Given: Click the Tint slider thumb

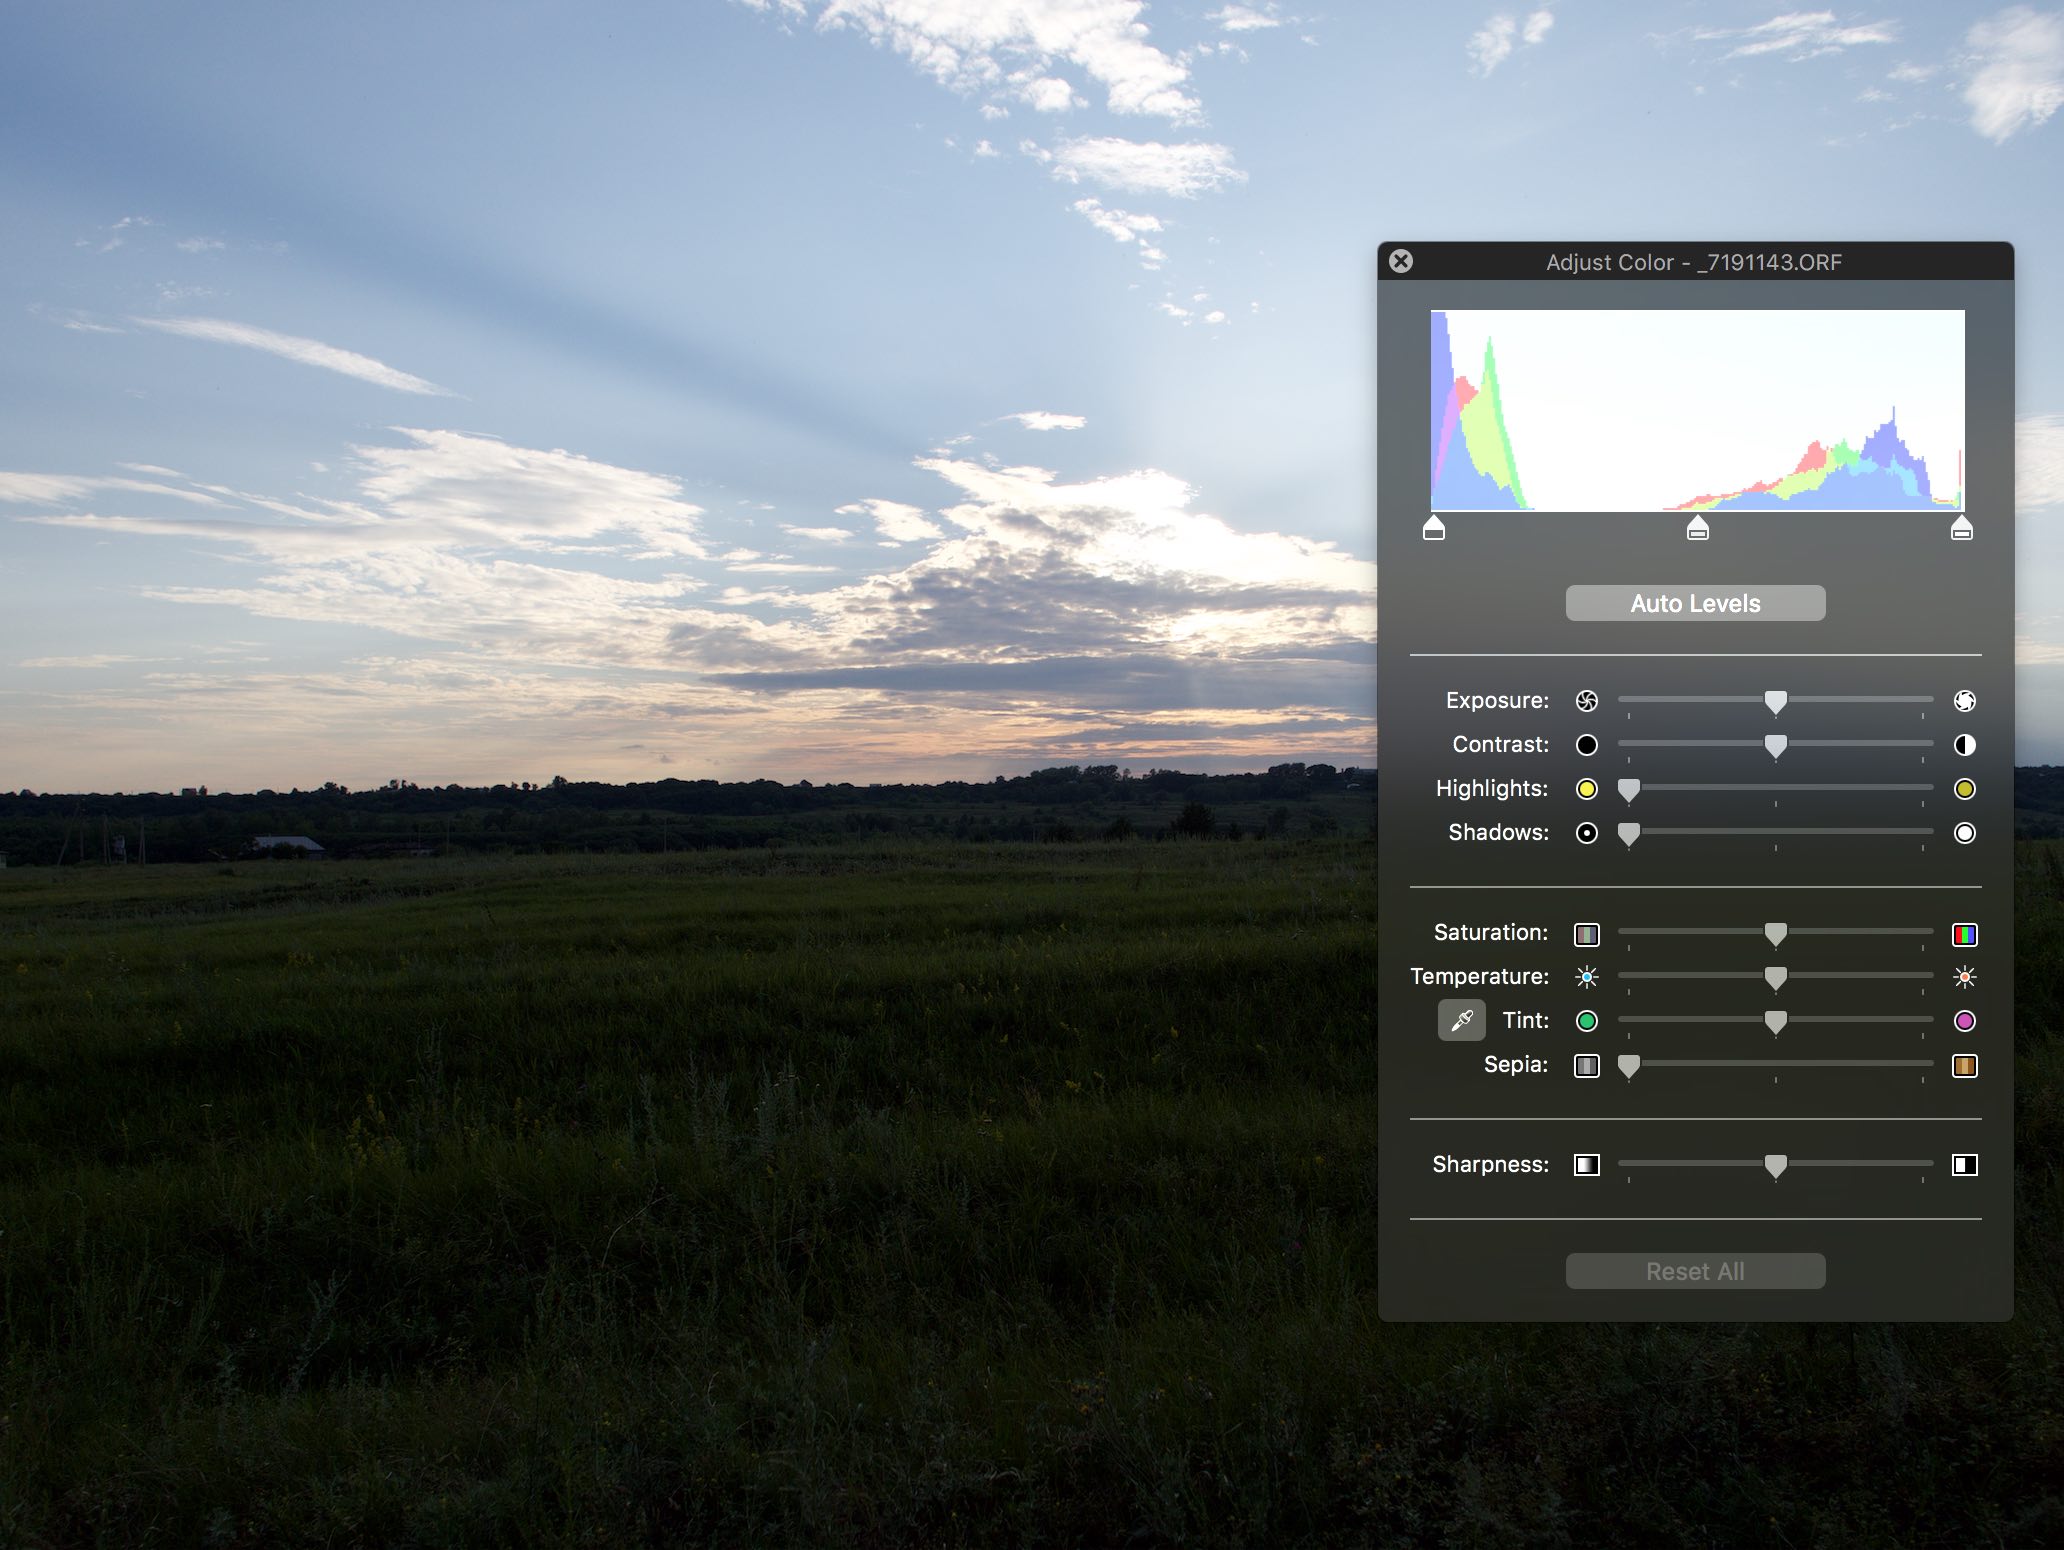Looking at the screenshot, I should [1775, 1022].
